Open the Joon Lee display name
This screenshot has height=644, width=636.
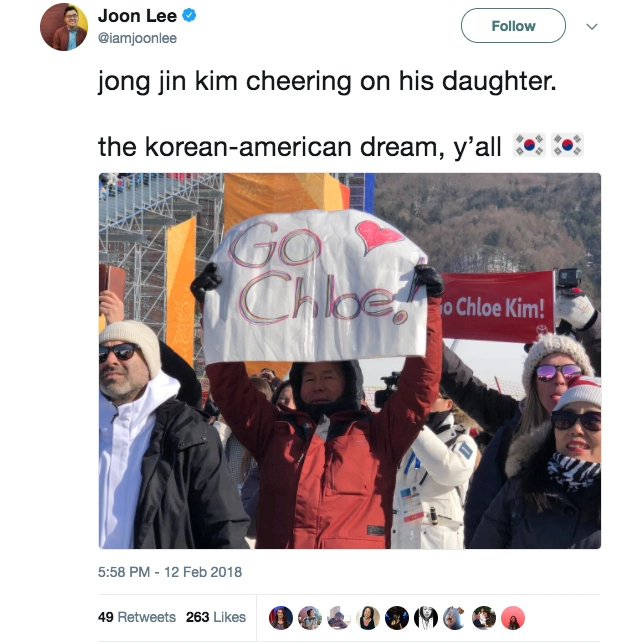tap(138, 16)
